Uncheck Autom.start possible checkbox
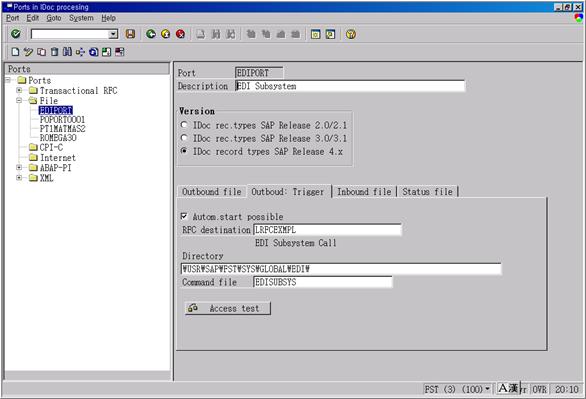This screenshot has width=586, height=399. [x=184, y=216]
